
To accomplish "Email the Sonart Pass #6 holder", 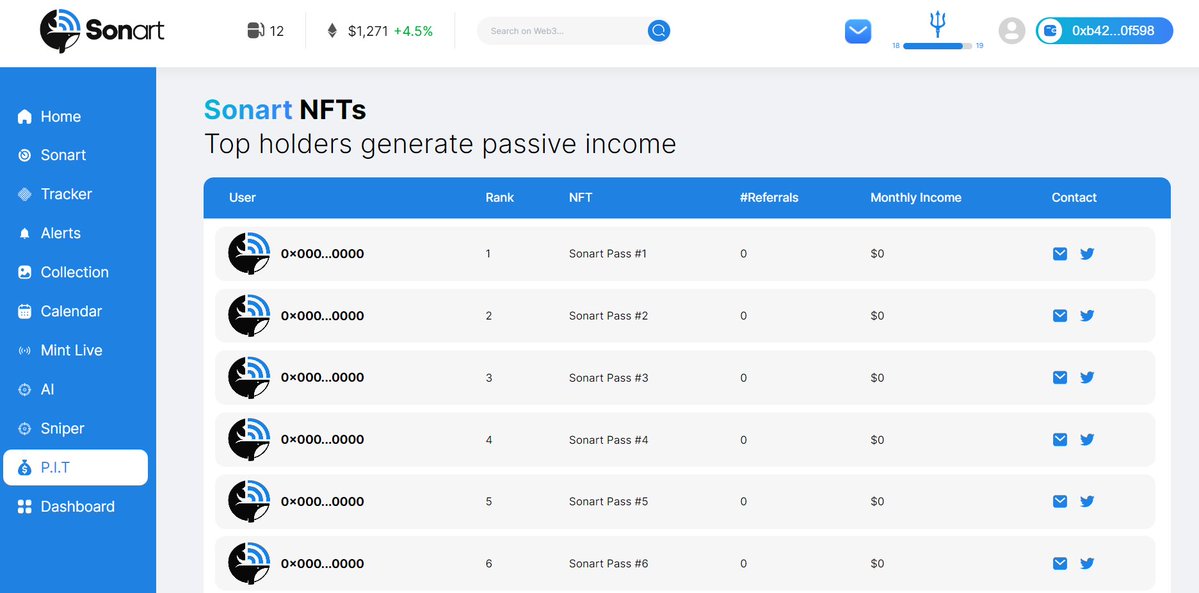I will tap(1060, 563).
